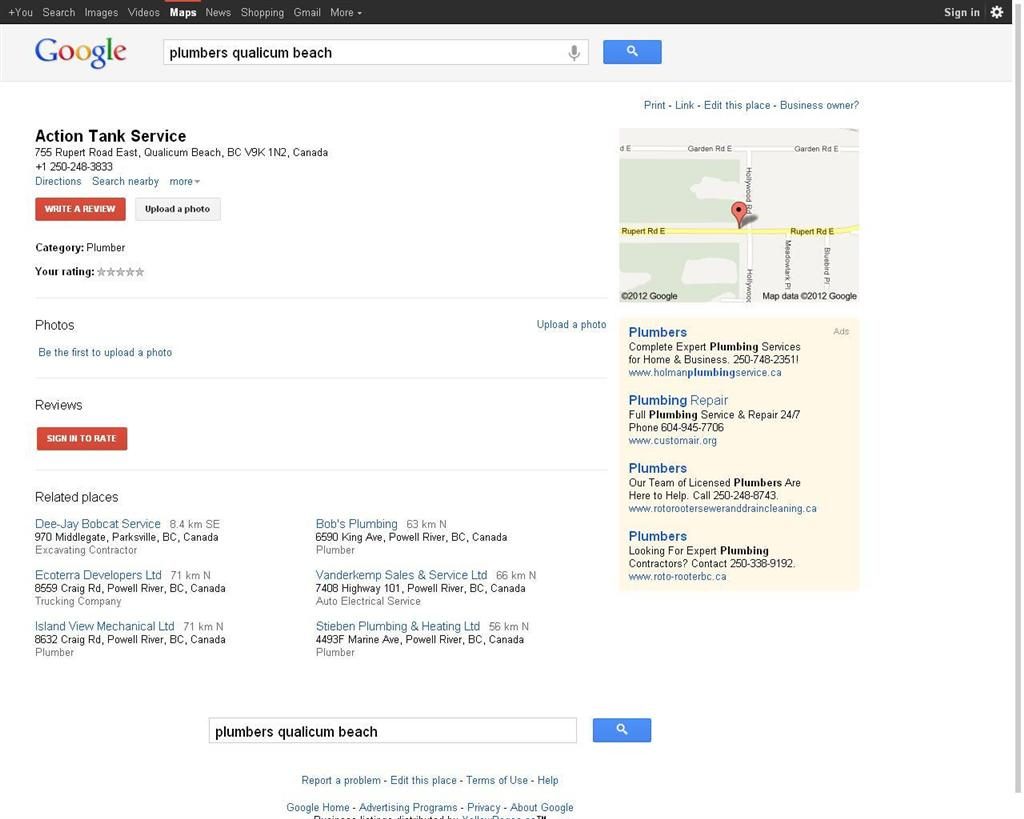Select Maps in top navigation

click(x=183, y=12)
